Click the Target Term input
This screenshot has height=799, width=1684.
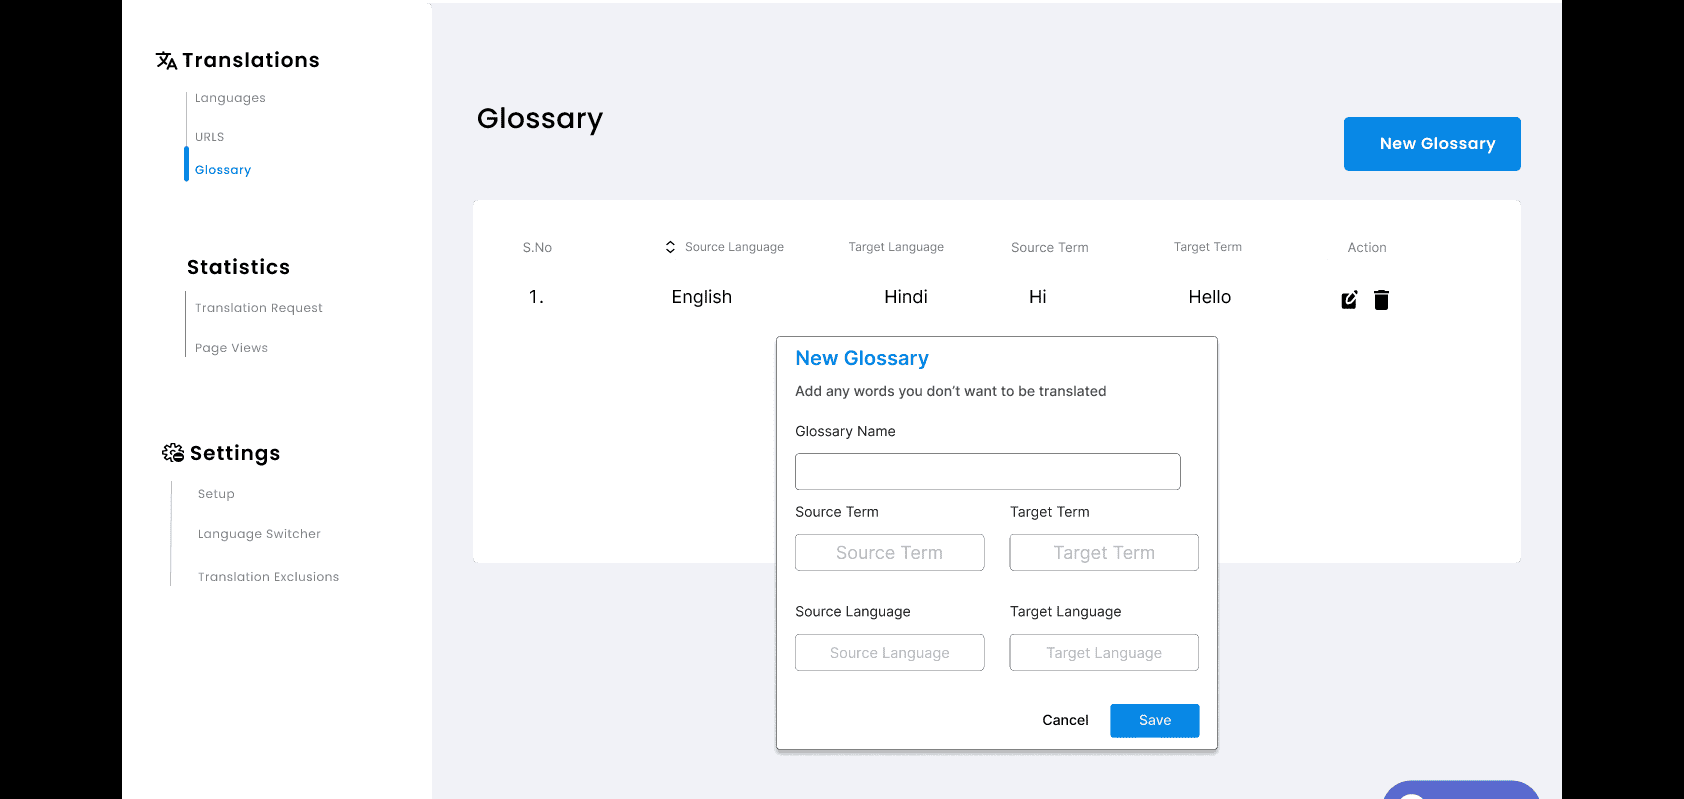1104,552
